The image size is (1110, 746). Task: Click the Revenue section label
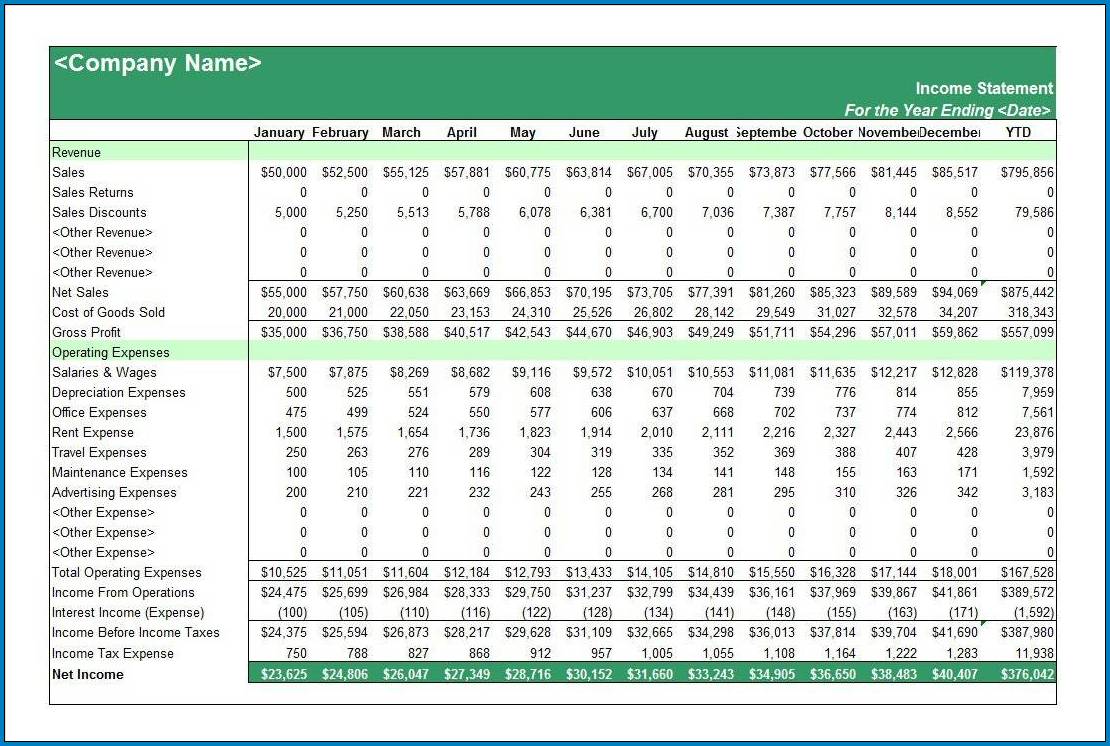[77, 152]
